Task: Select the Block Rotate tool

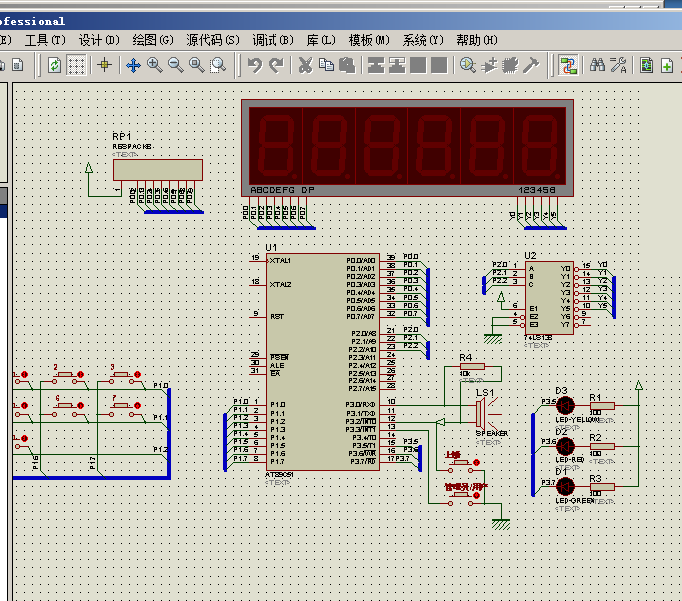Action: pos(418,65)
